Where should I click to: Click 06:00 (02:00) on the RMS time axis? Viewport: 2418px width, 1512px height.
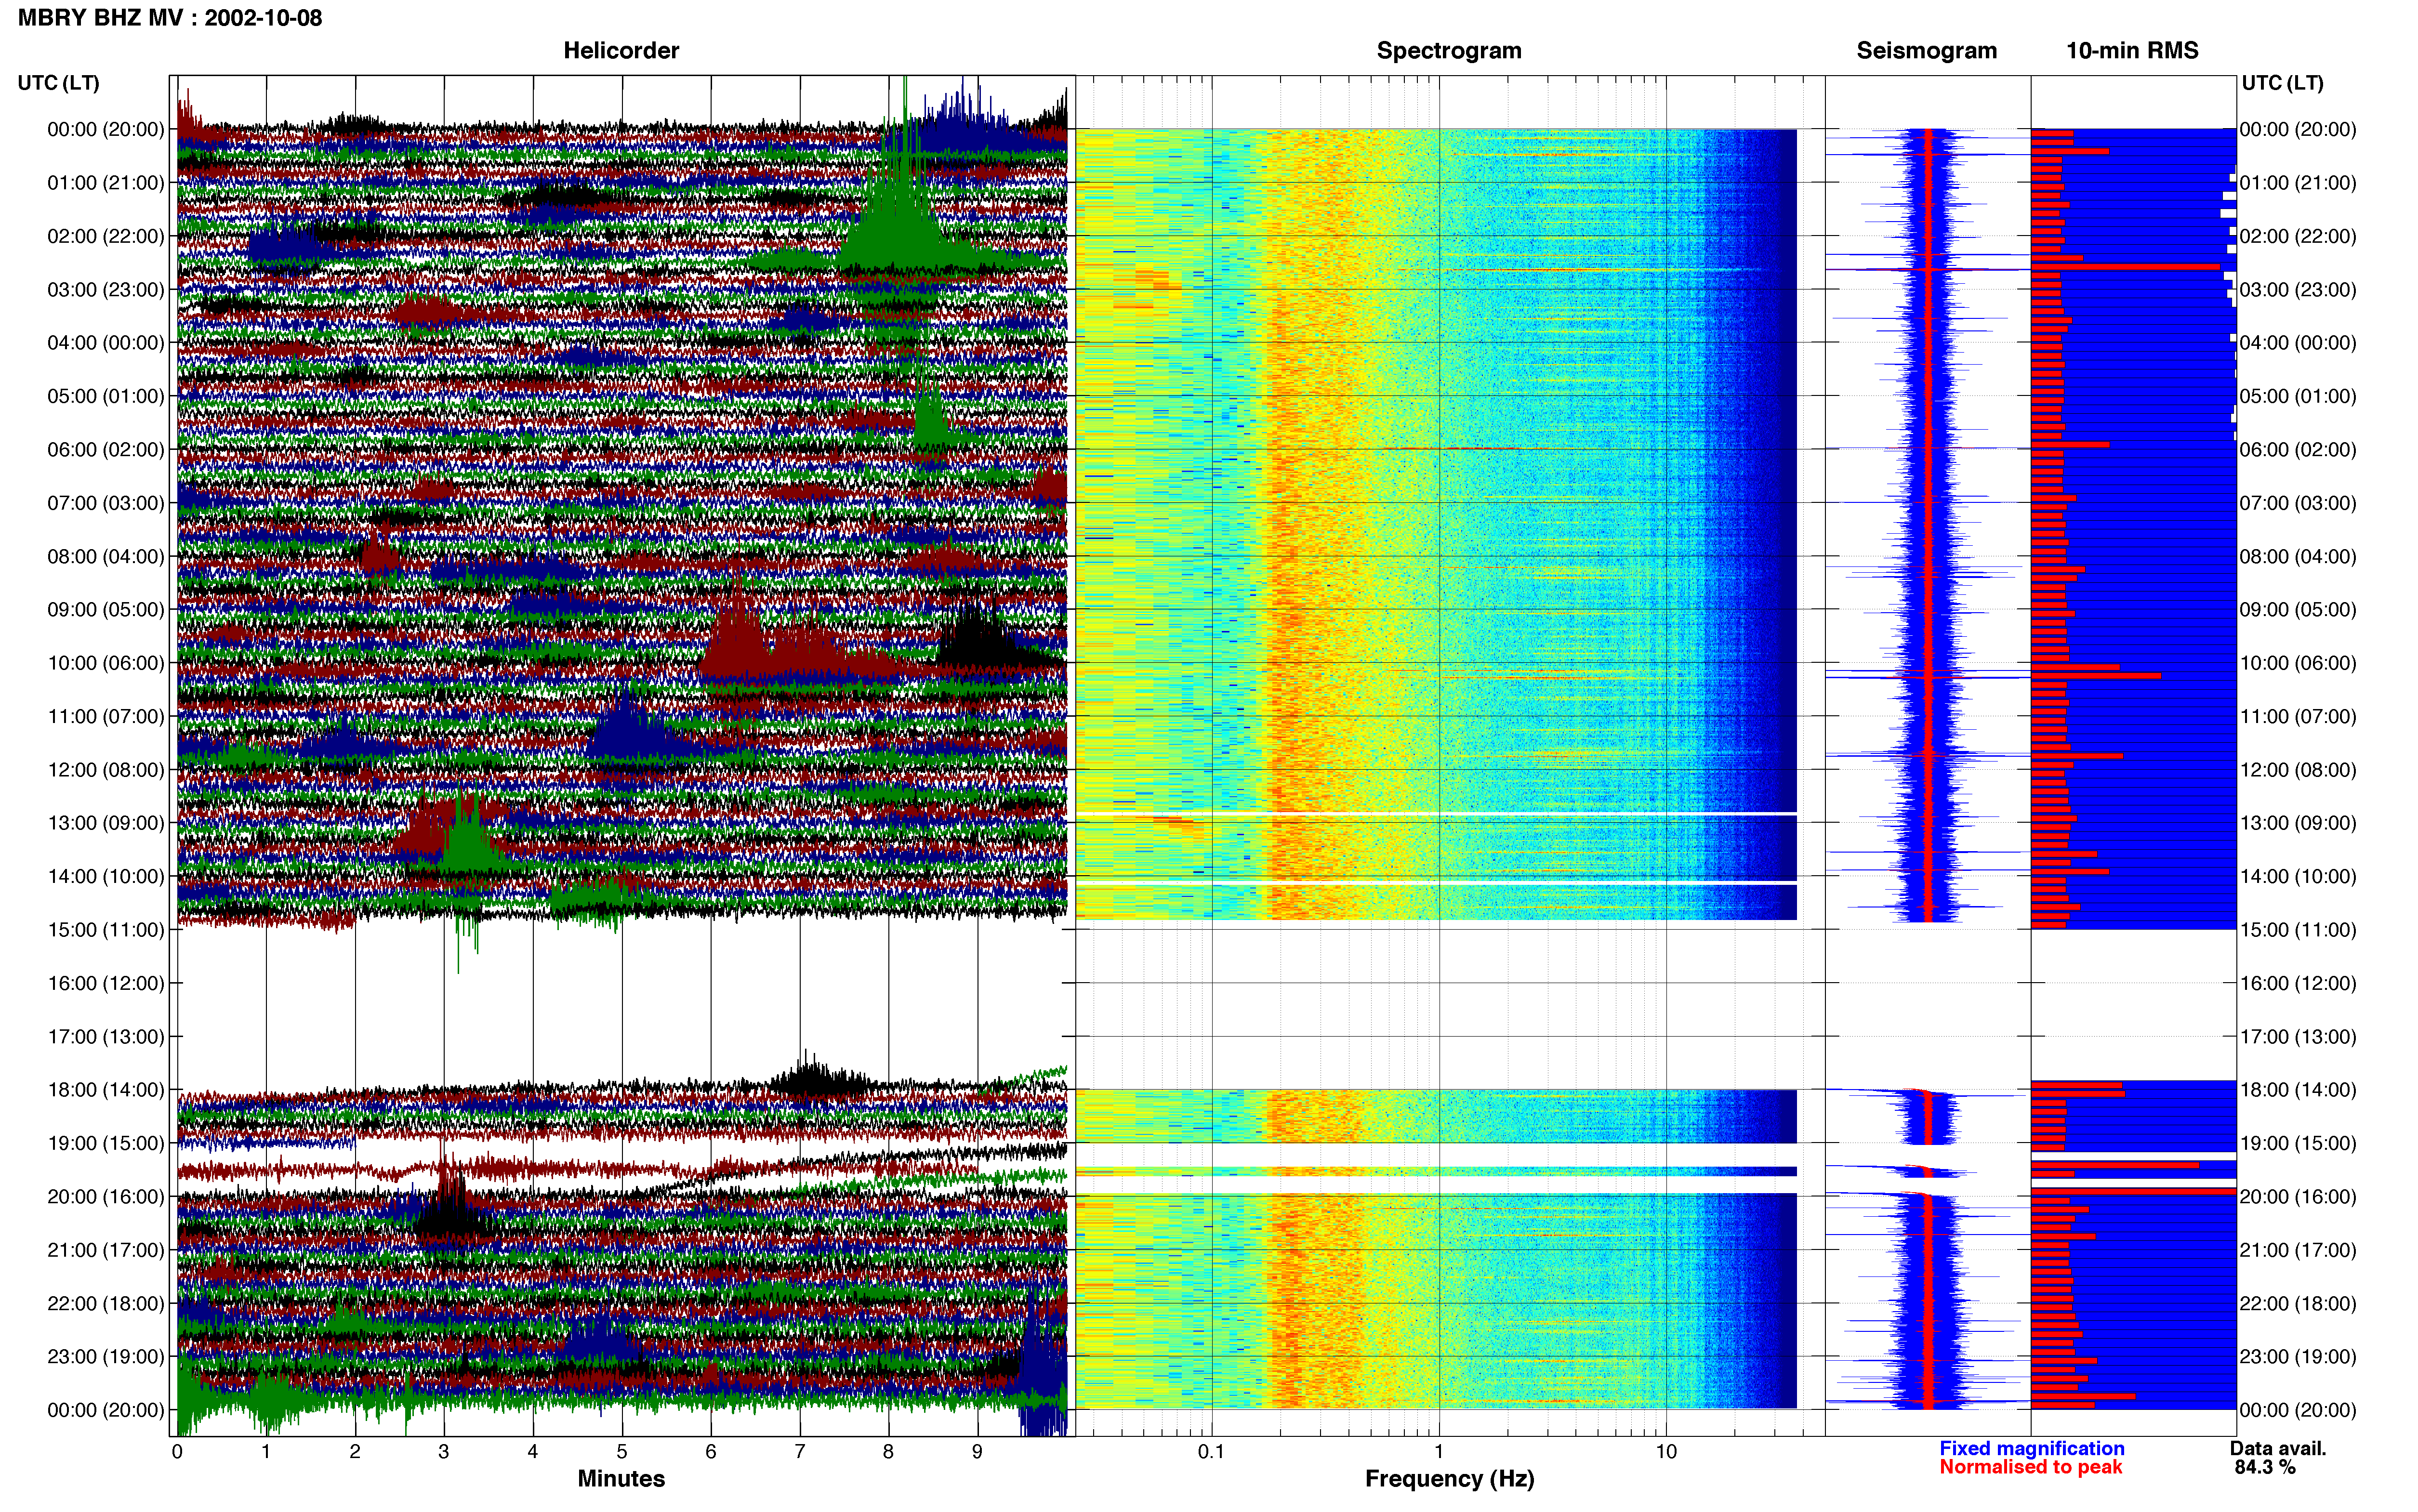coord(2298,450)
